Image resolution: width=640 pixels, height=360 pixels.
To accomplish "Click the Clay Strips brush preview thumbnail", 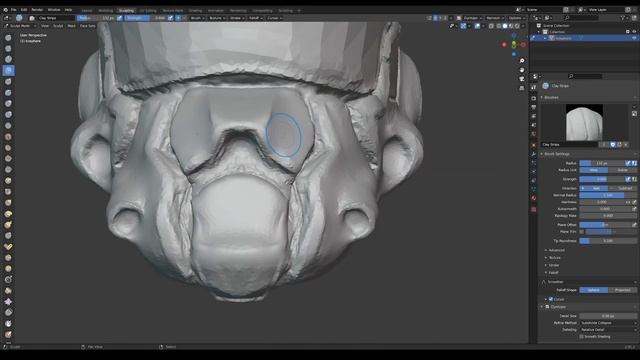I will pyautogui.click(x=584, y=122).
